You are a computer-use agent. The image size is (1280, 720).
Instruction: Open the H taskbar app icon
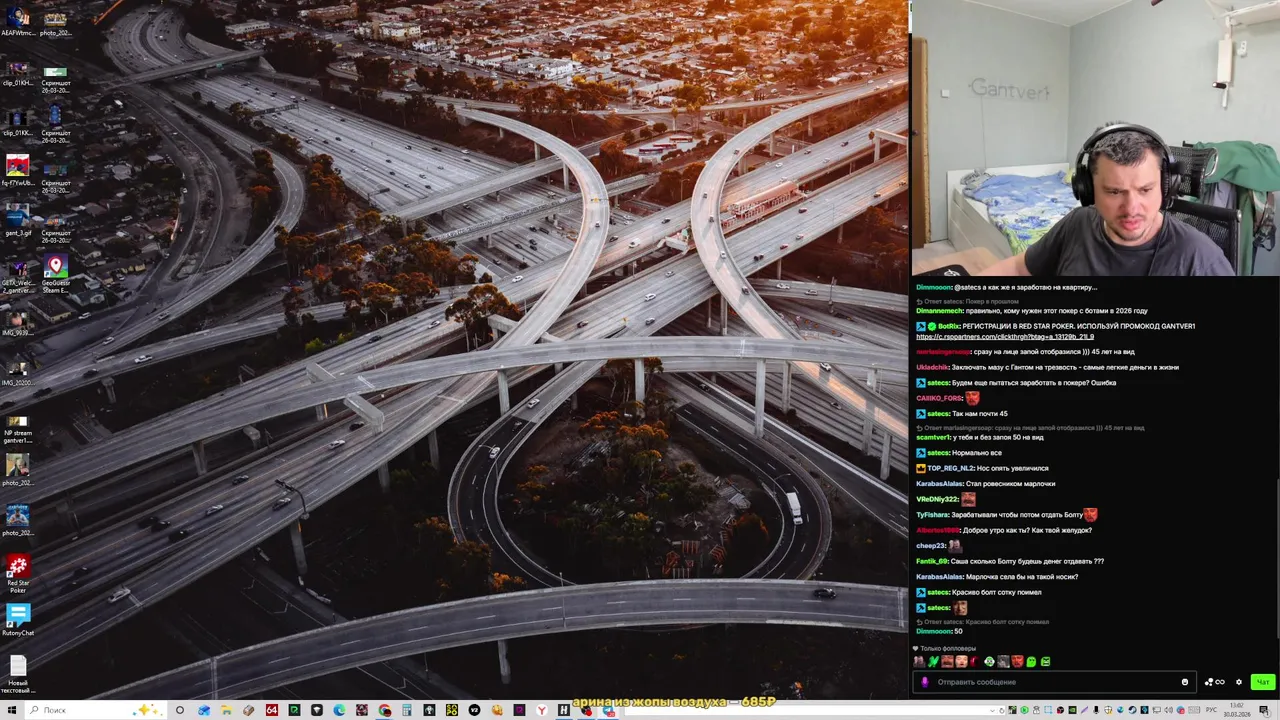(x=564, y=710)
